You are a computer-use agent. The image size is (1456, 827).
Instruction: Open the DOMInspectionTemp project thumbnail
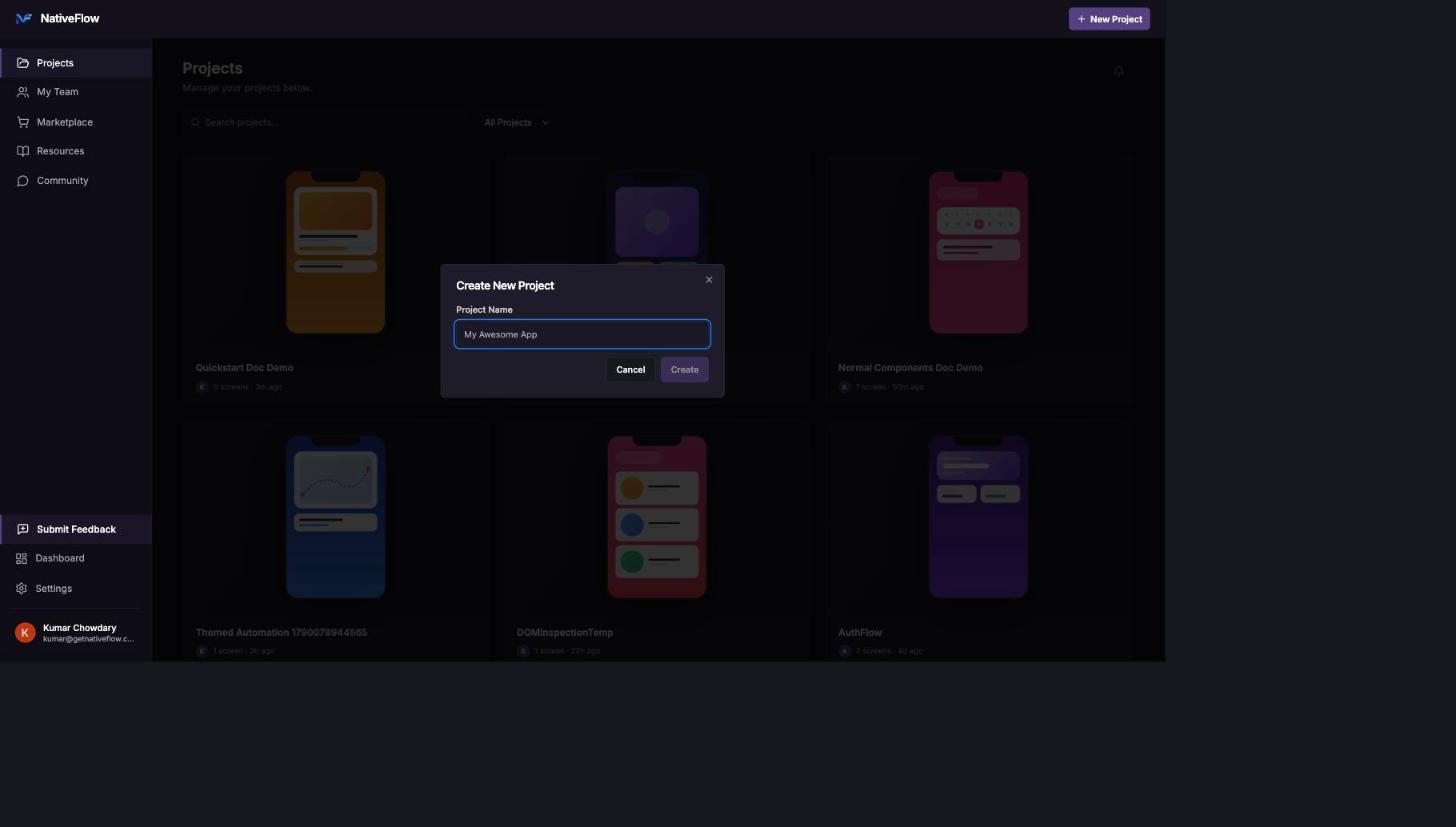[657, 517]
